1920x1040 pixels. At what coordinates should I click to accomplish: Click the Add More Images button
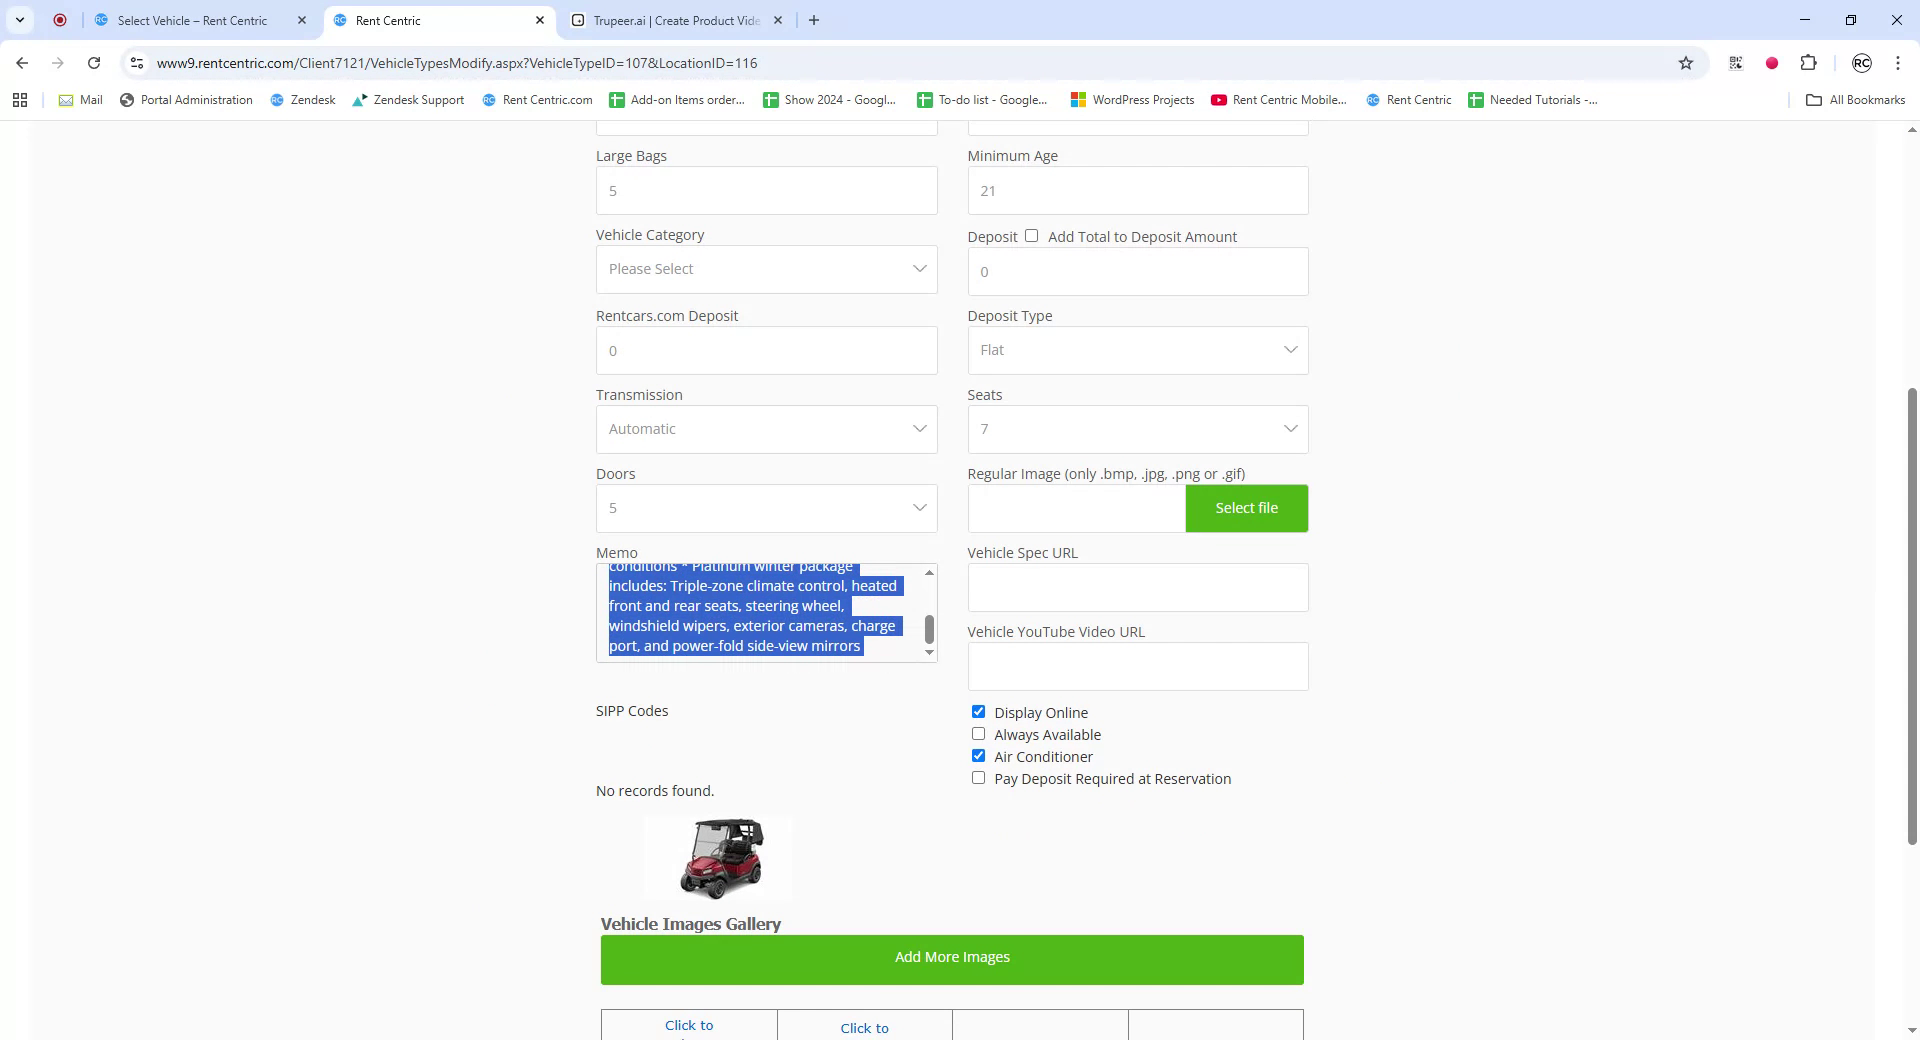[951, 957]
